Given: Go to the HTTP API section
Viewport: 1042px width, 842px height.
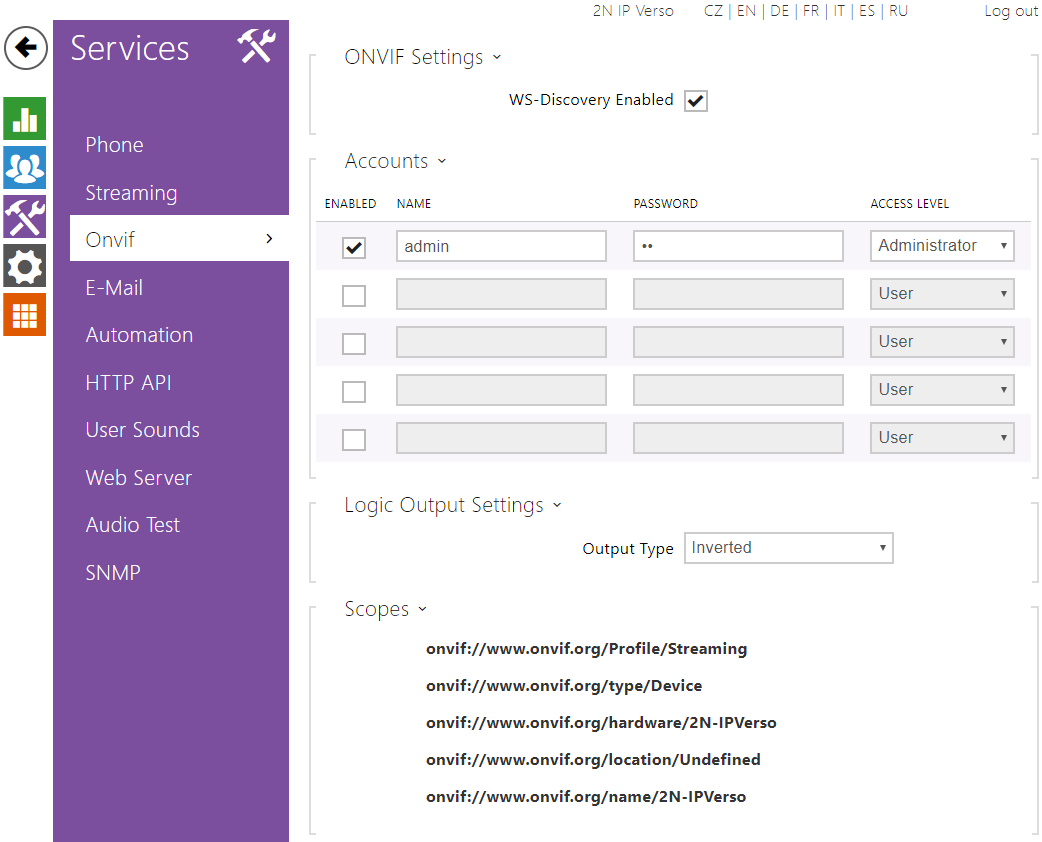Looking at the screenshot, I should pyautogui.click(x=128, y=383).
